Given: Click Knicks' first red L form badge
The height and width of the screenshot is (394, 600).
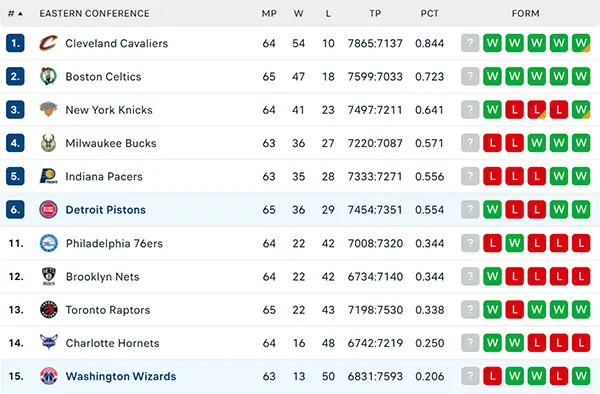Looking at the screenshot, I should coord(514,110).
